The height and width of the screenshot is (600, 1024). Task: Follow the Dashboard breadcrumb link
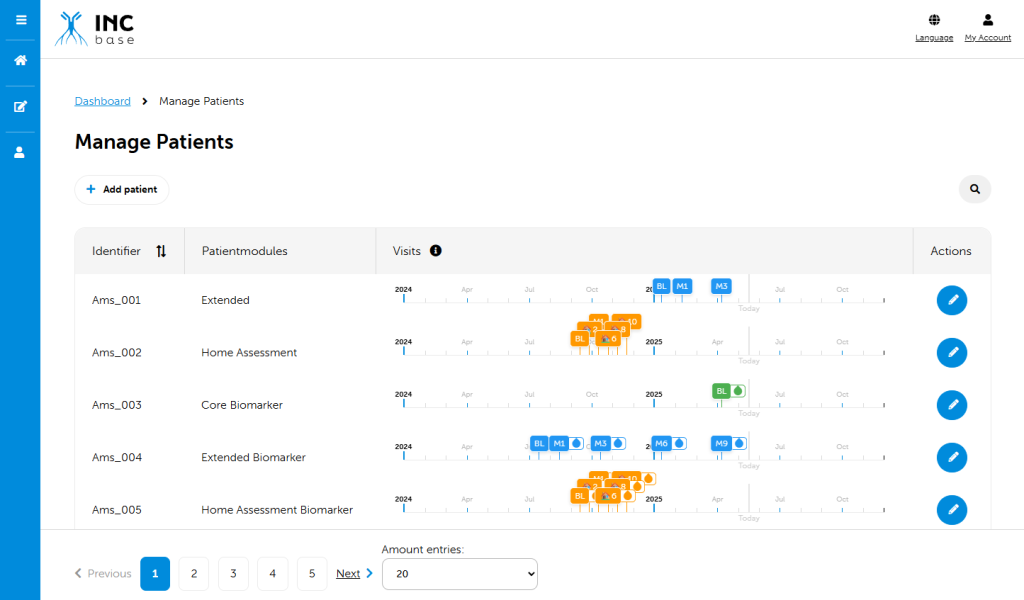102,101
